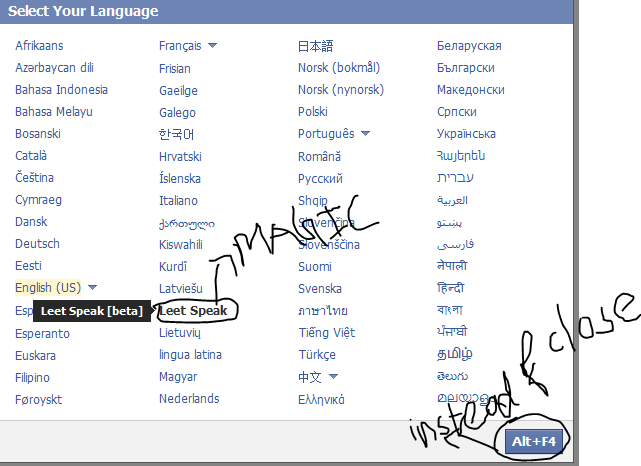Select Føroyskt
The image size is (641, 466).
(39, 400)
